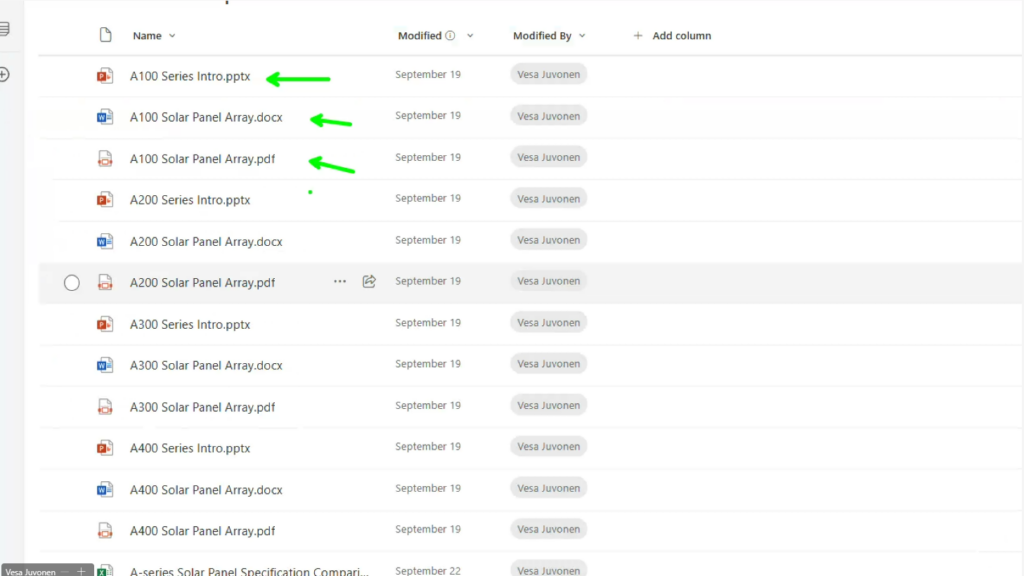Image resolution: width=1024 pixels, height=576 pixels.
Task: Click PowerPoint icon of A200 Series Intro.pptx
Action: pos(104,200)
